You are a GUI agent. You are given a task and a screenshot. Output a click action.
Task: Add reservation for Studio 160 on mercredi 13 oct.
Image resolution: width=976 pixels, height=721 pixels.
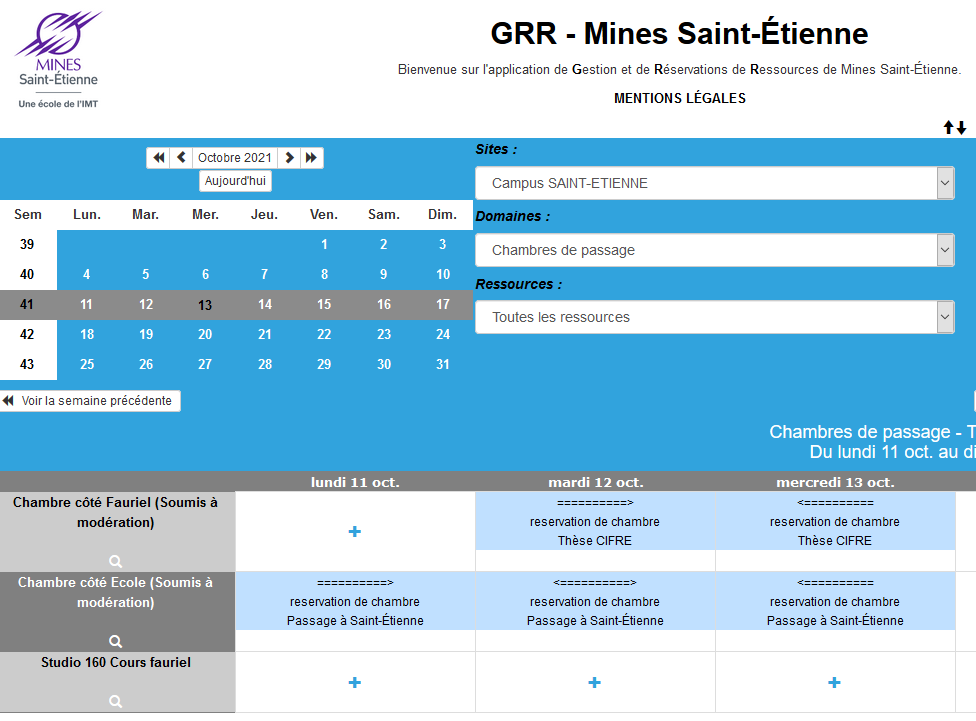[834, 682]
